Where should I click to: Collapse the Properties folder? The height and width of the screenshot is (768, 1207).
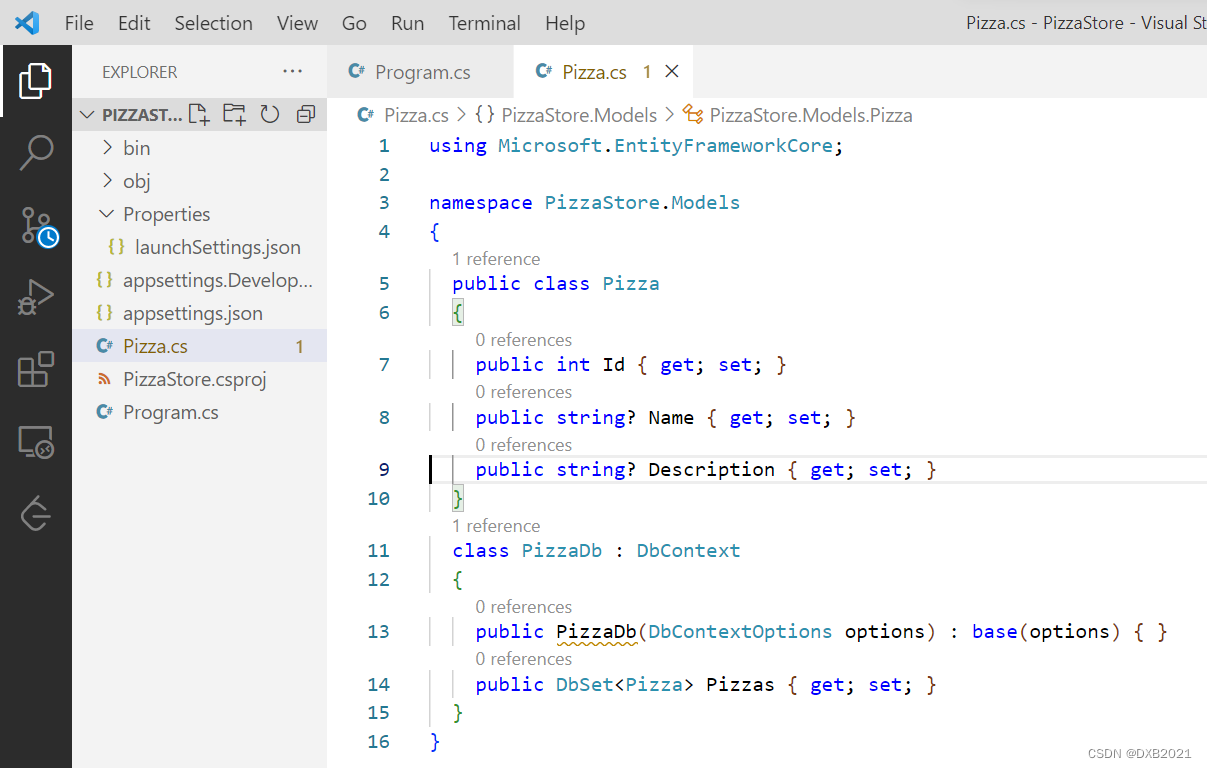pyautogui.click(x=199, y=214)
